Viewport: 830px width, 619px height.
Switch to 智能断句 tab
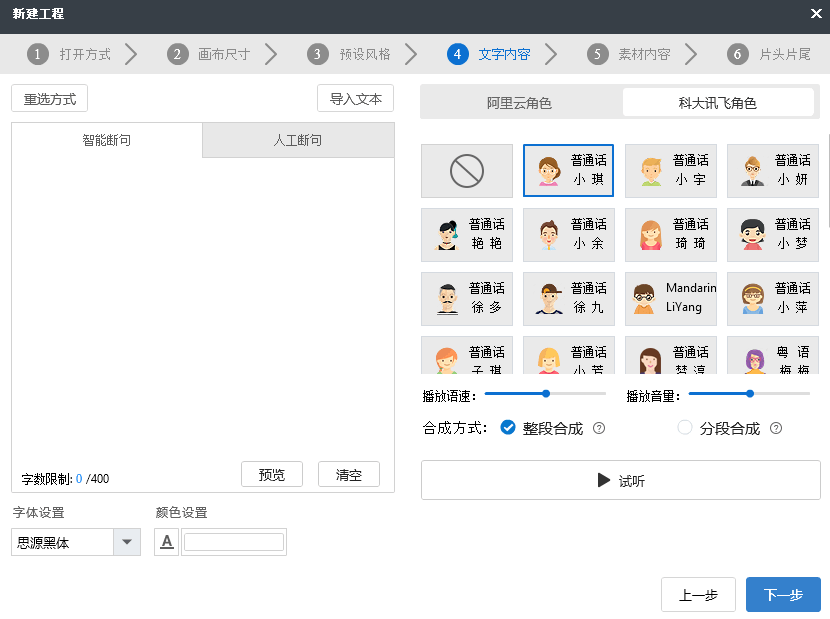point(107,140)
